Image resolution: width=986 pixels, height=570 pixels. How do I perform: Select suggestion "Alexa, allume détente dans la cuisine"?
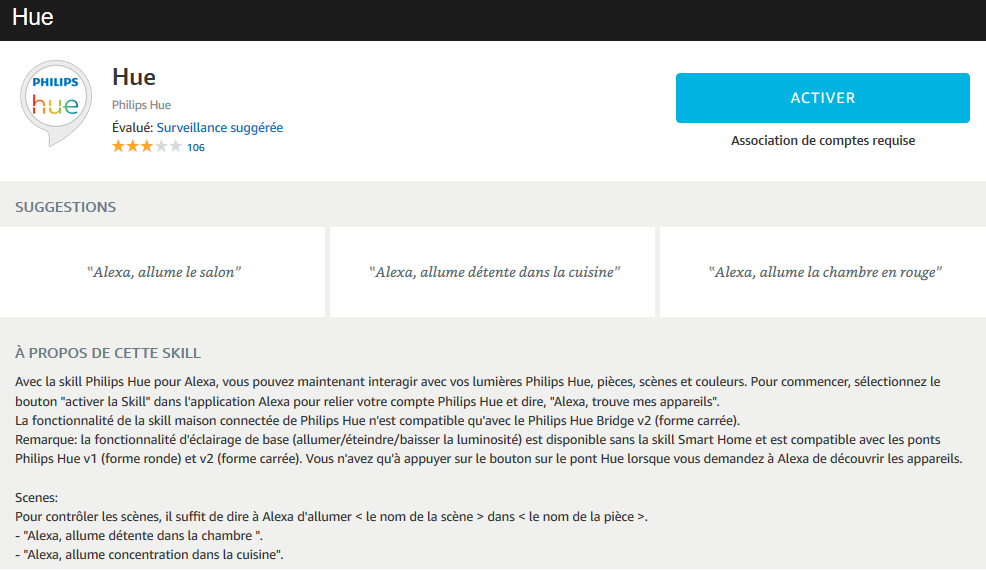coord(494,272)
